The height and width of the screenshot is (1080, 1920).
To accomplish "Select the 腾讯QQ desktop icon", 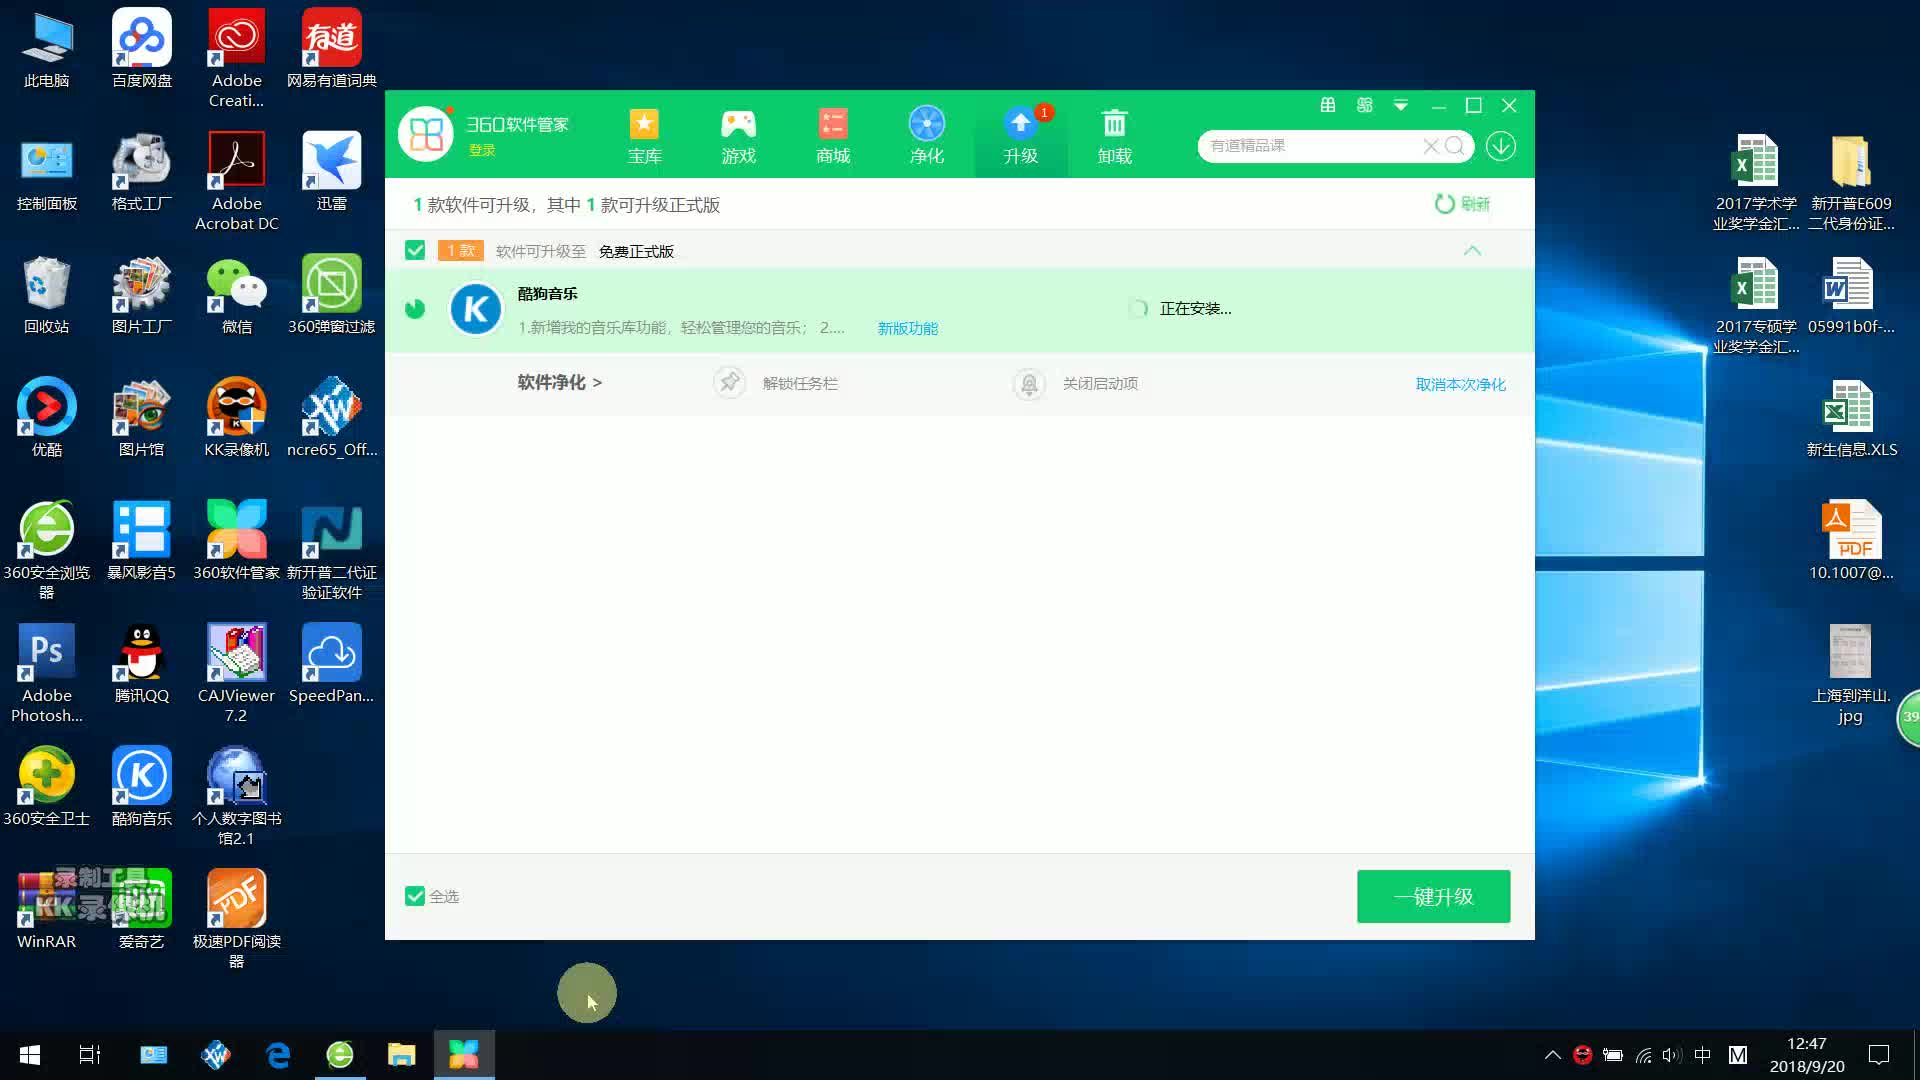I will tap(141, 663).
